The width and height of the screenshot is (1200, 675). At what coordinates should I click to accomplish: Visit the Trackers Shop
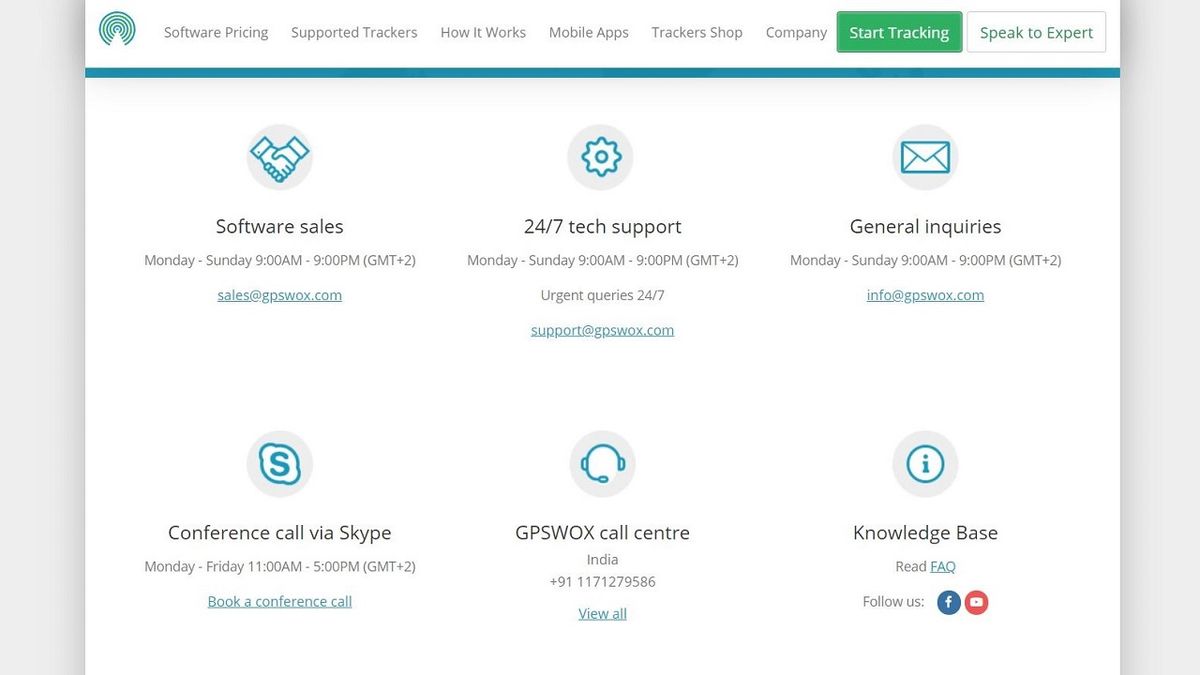point(697,32)
